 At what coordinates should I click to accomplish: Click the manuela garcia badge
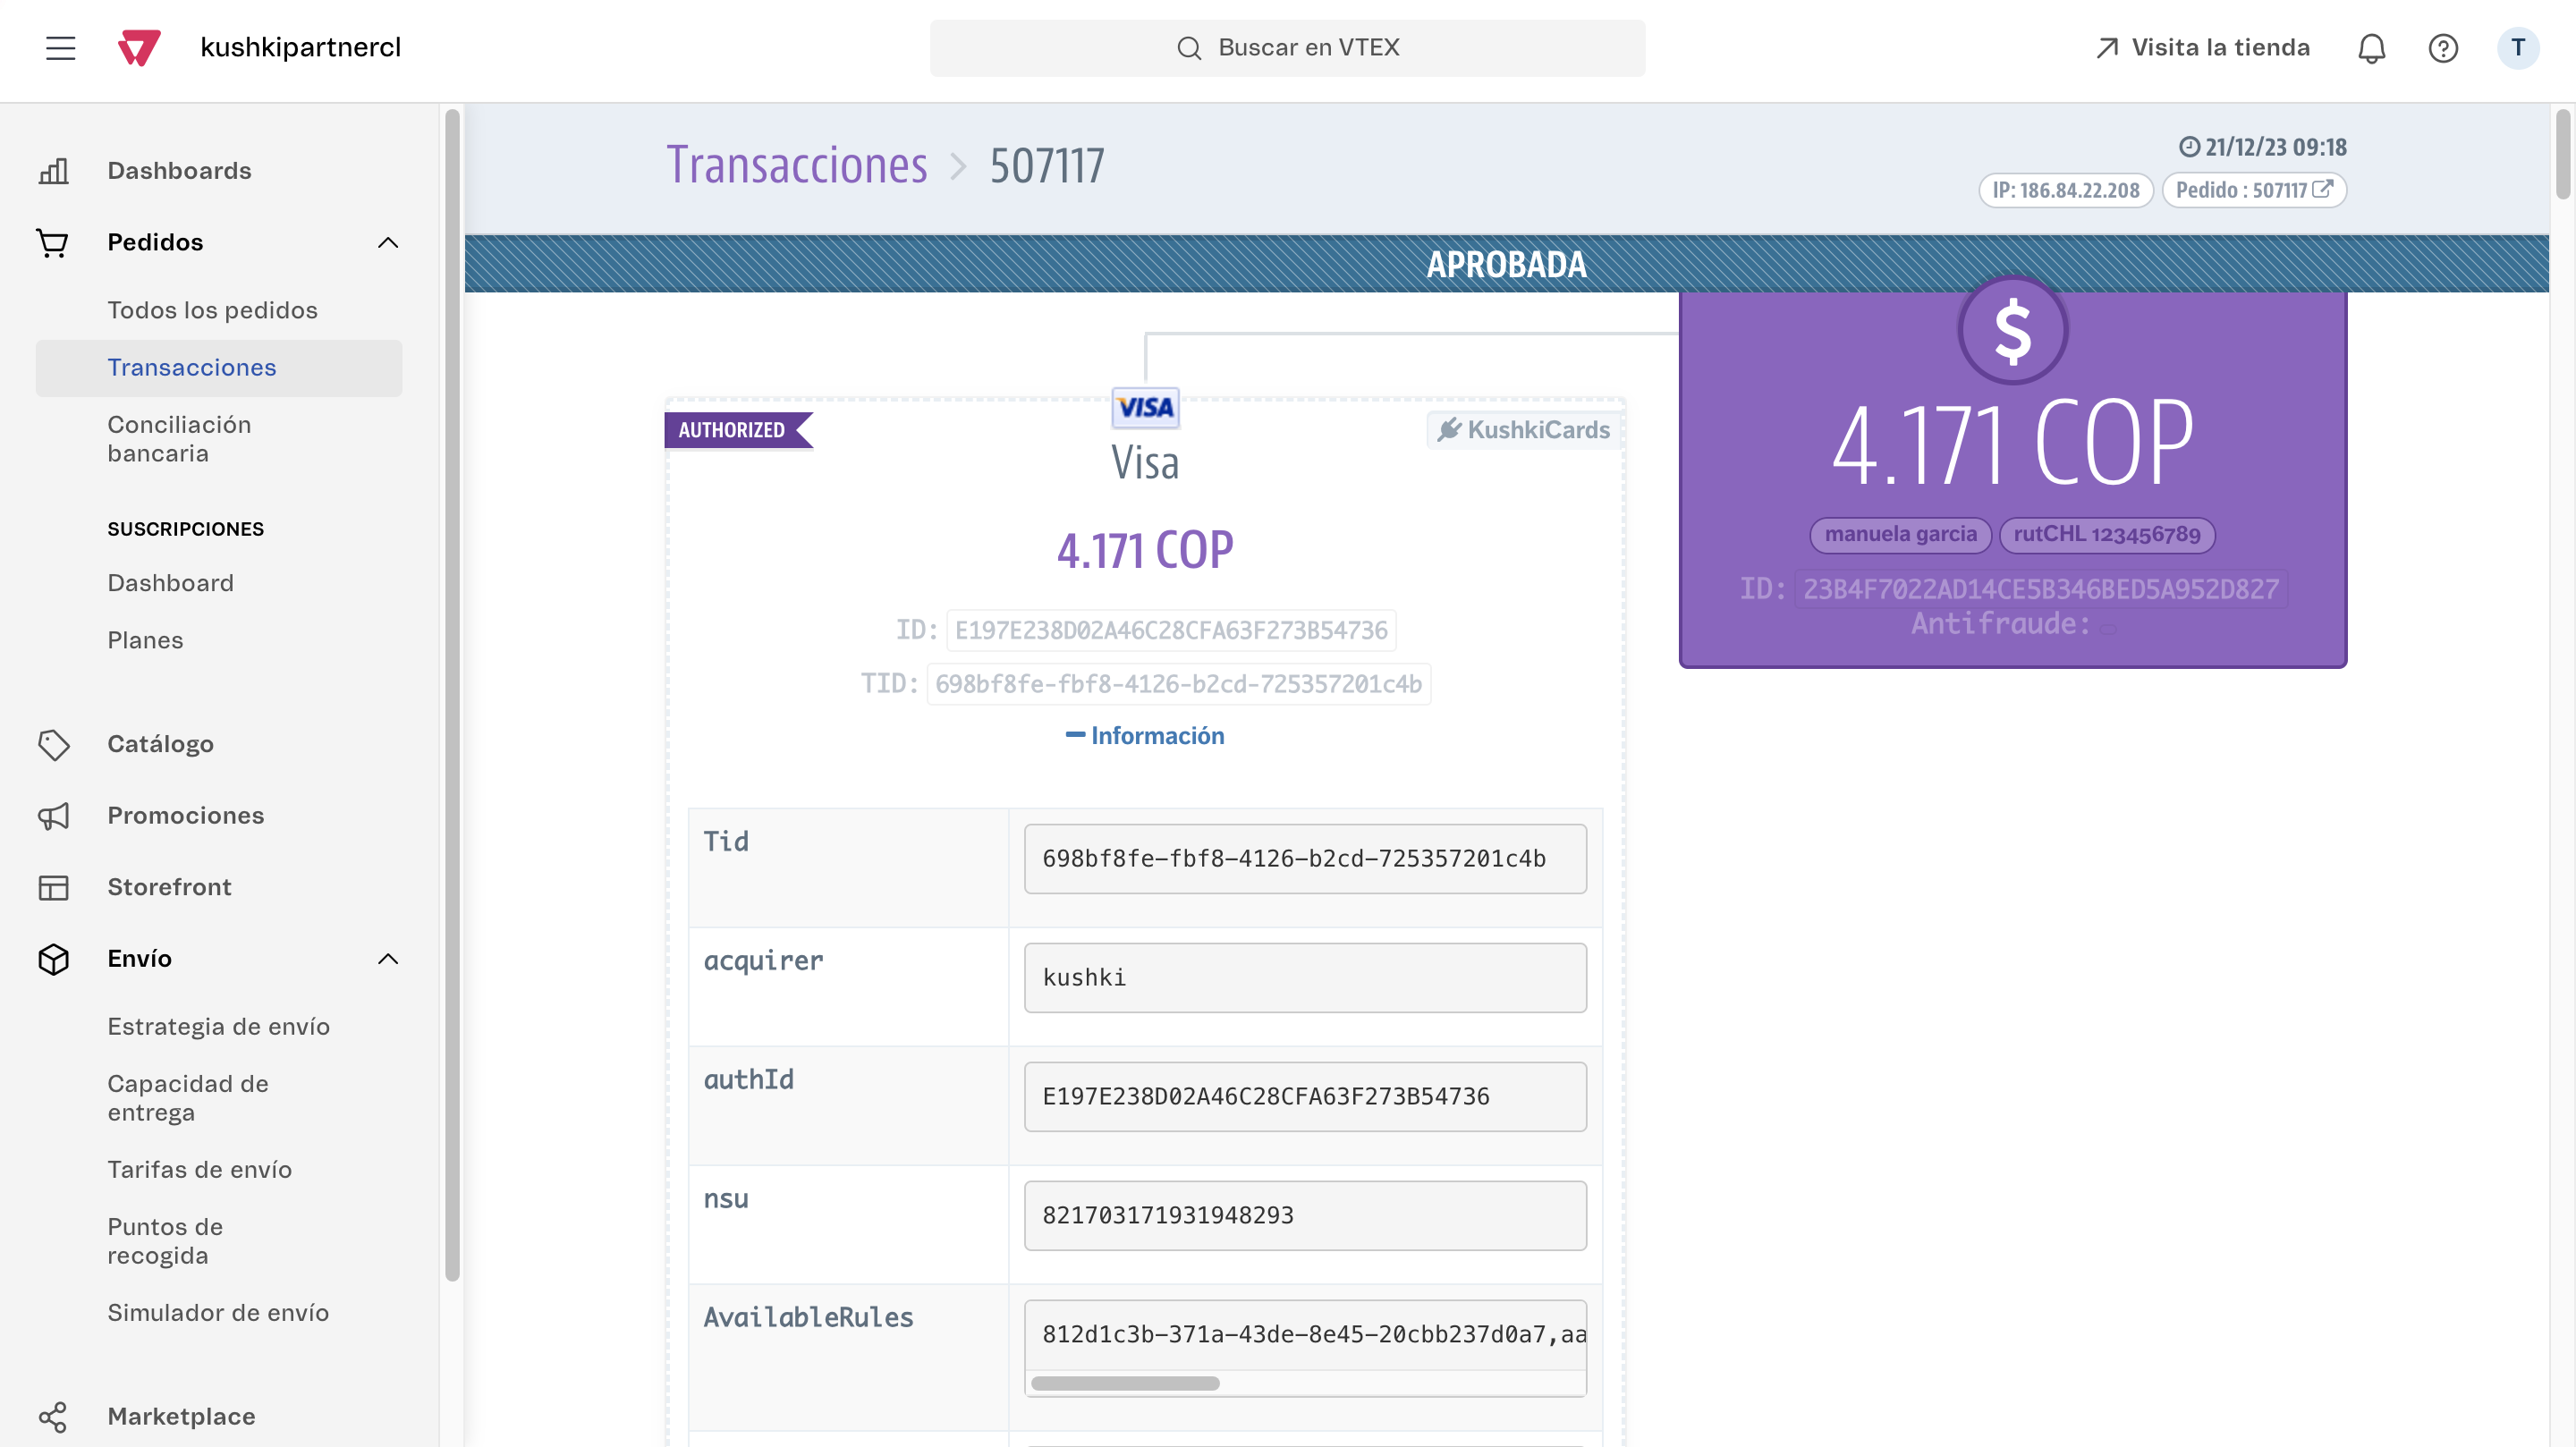coord(1900,534)
